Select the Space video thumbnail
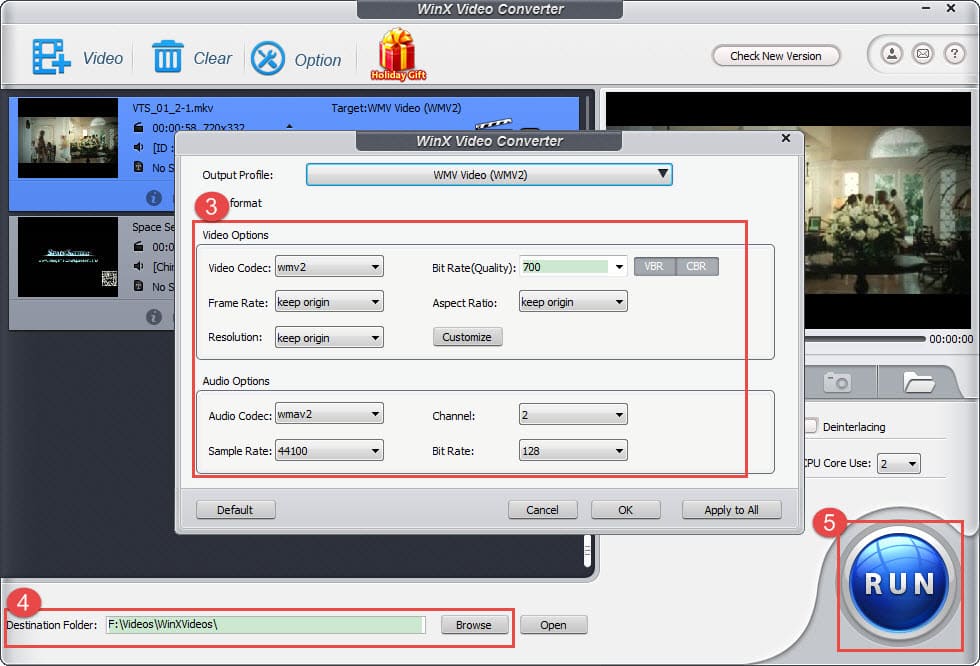 click(x=68, y=257)
